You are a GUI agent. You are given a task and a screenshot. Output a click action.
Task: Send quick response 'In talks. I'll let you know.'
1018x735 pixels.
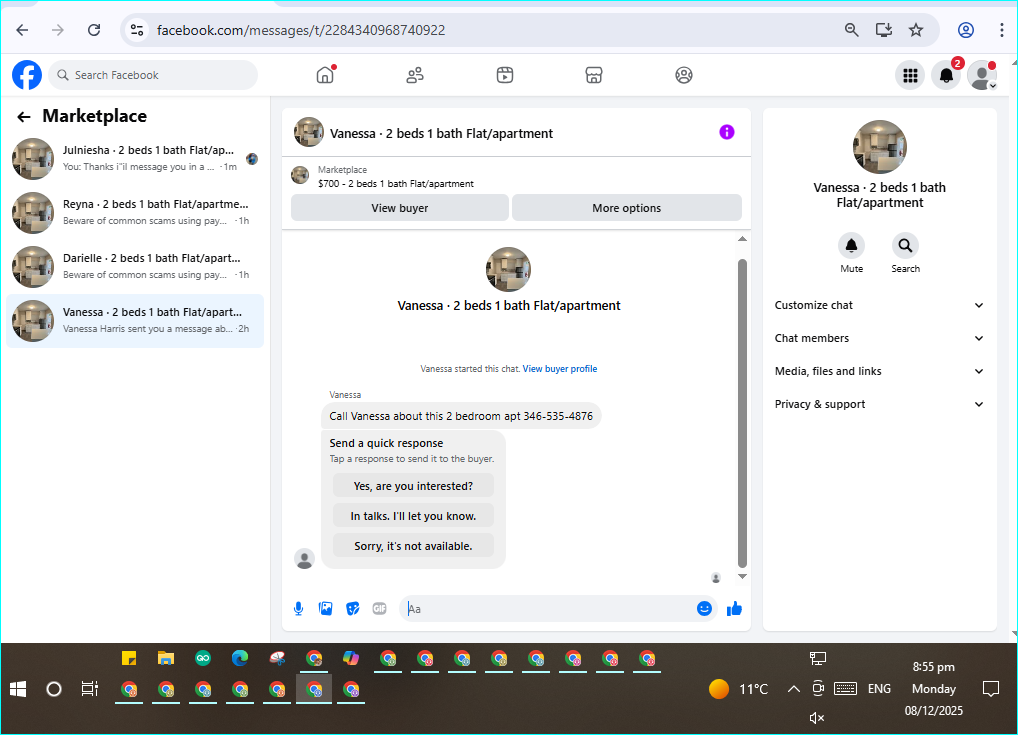[x=413, y=516]
